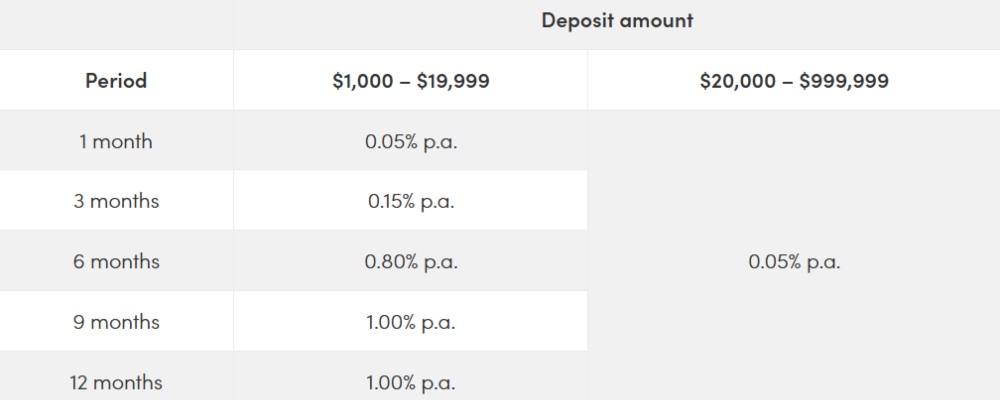Image resolution: width=1000 pixels, height=400 pixels.
Task: Click the 0.80% p.a. rate cell
Action: [411, 261]
